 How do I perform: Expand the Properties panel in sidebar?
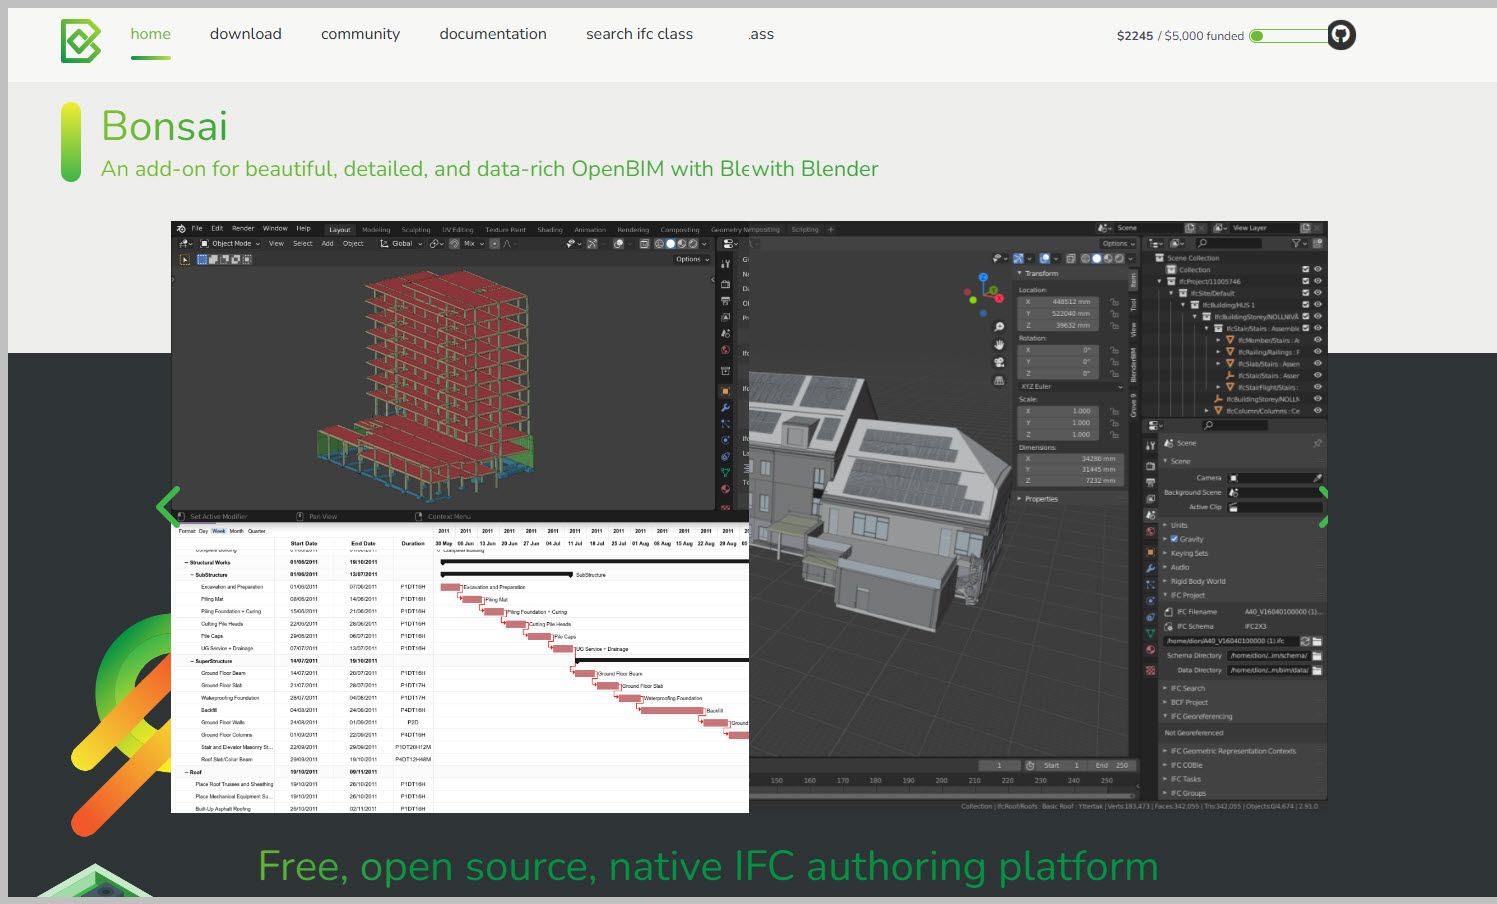[x=1041, y=498]
